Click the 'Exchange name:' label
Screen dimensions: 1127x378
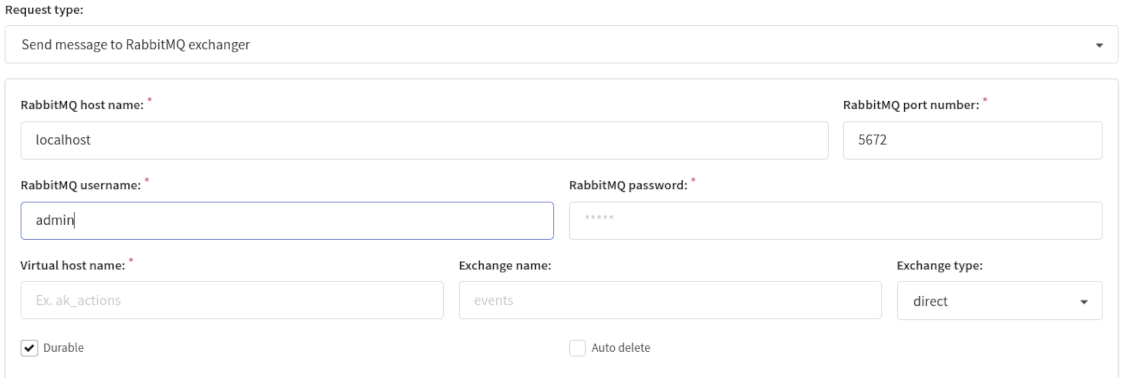505,265
